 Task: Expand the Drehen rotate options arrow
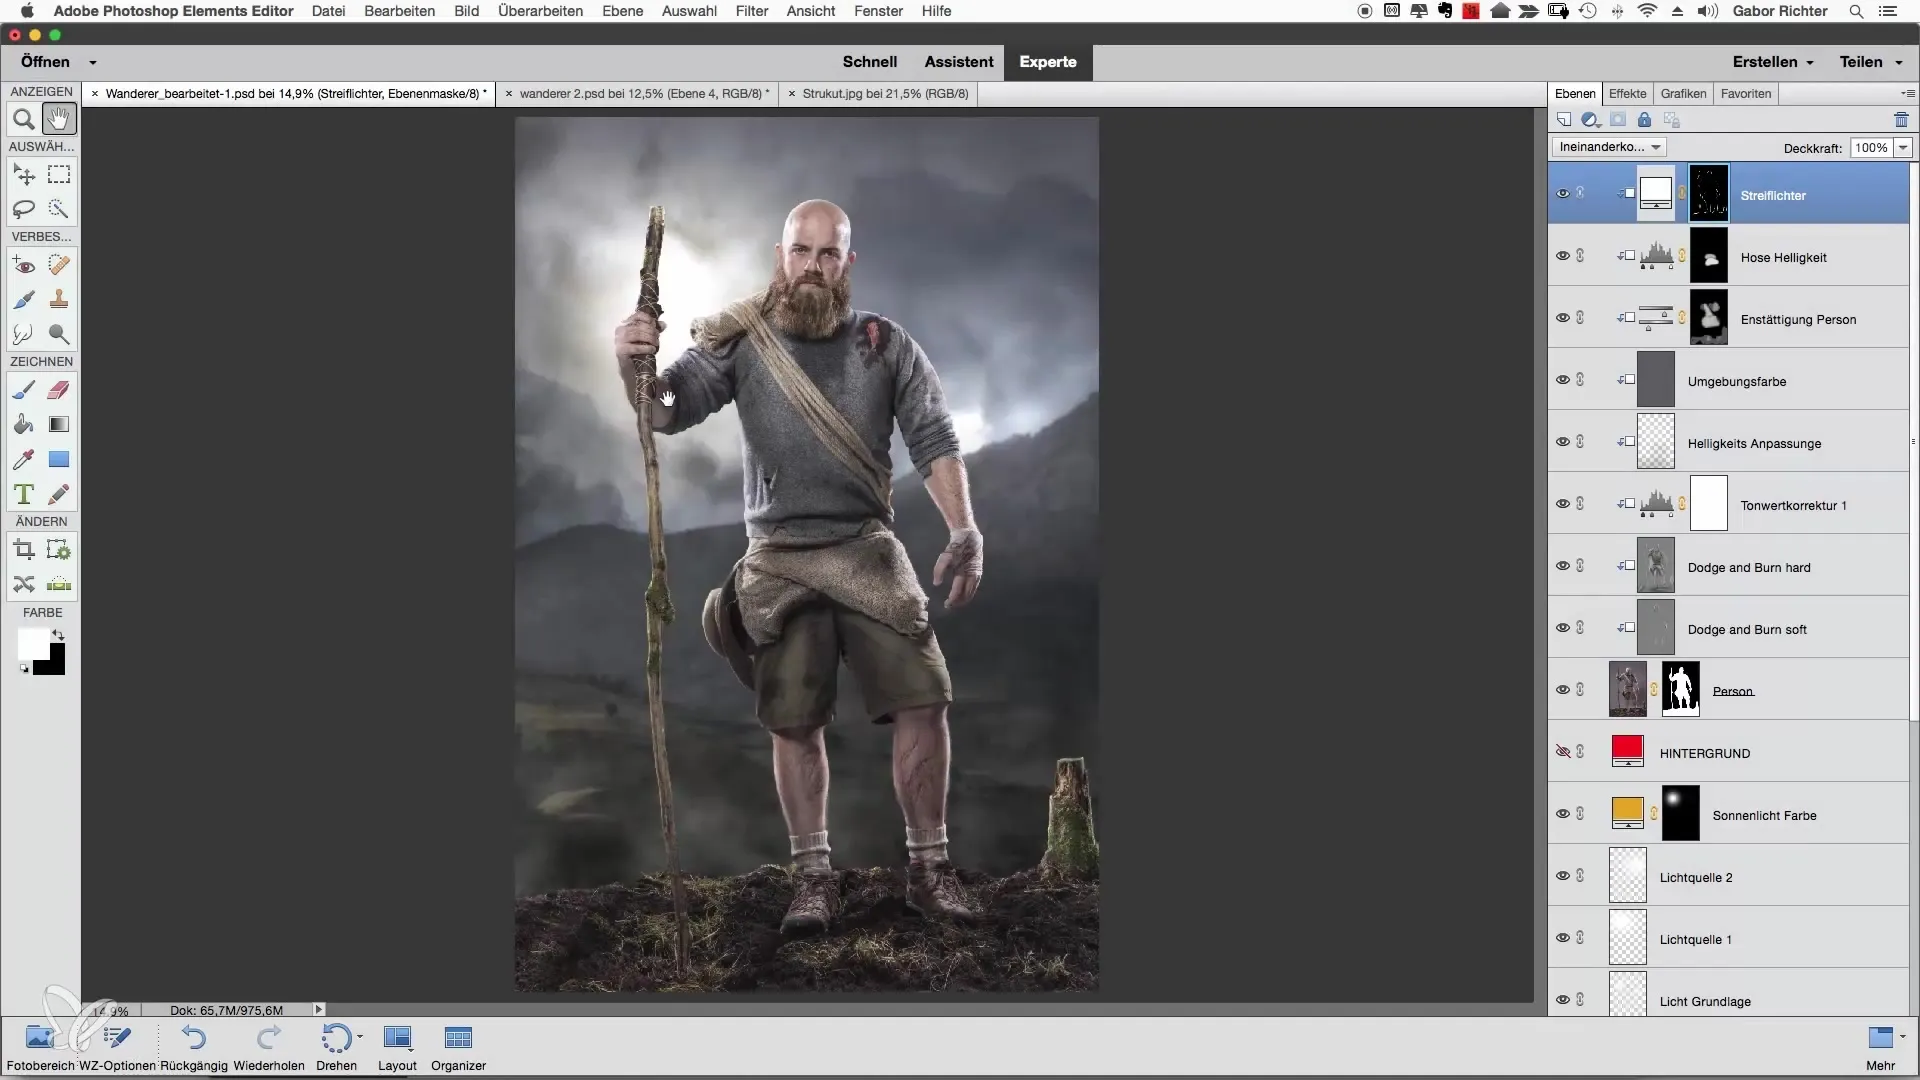click(359, 1036)
